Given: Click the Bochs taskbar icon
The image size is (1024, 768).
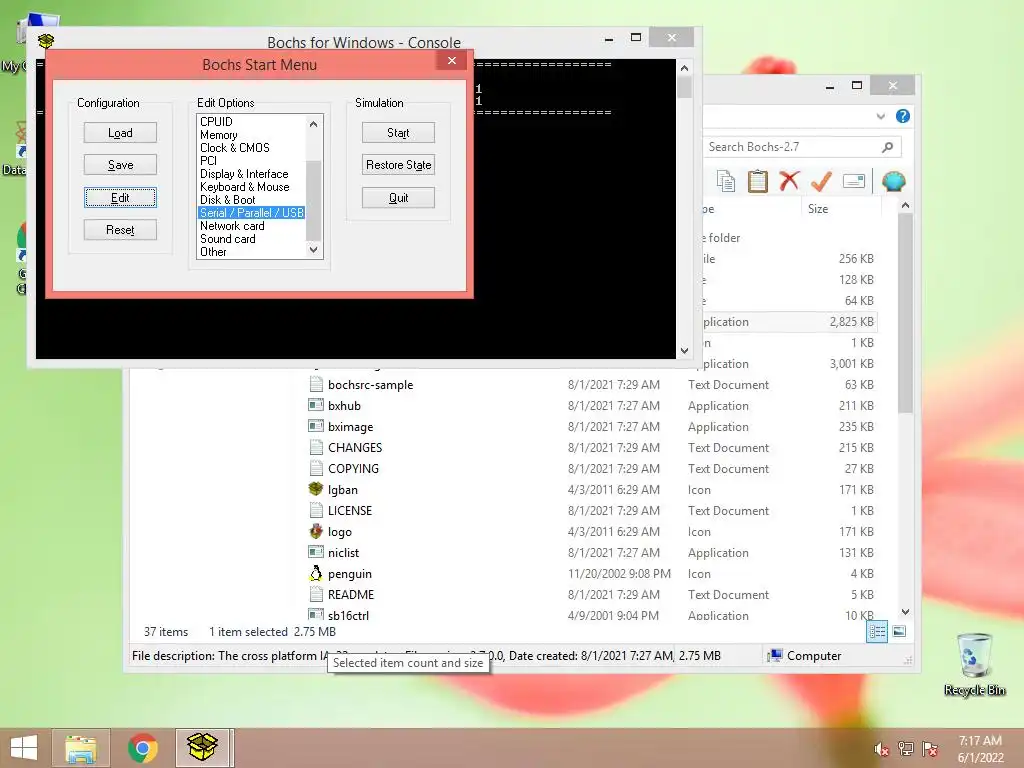Looking at the screenshot, I should 203,748.
